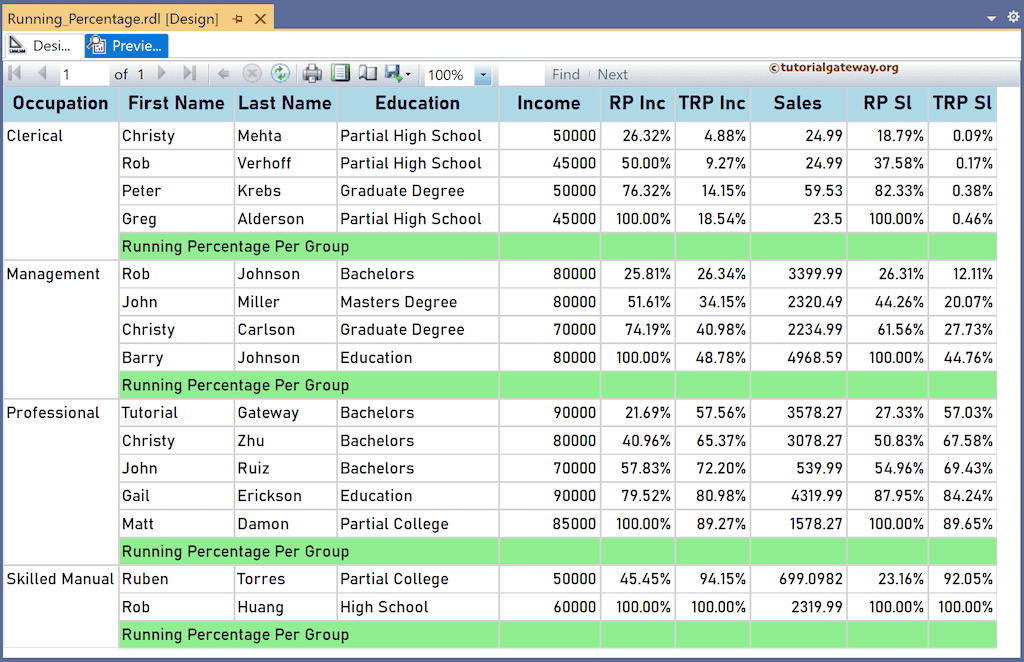Open the zoom level dropdown
The image size is (1024, 662).
[482, 73]
